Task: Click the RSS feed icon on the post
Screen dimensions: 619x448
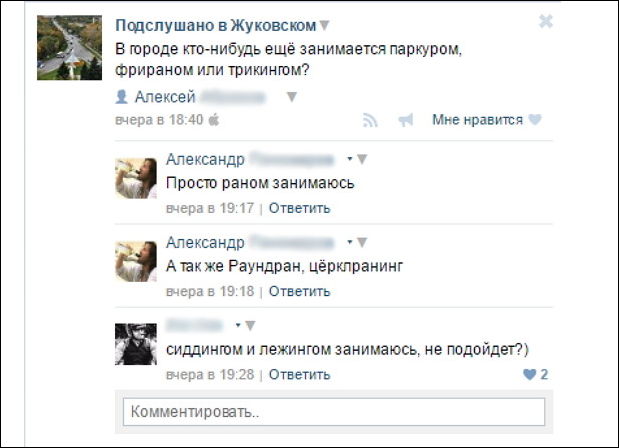Action: point(370,120)
